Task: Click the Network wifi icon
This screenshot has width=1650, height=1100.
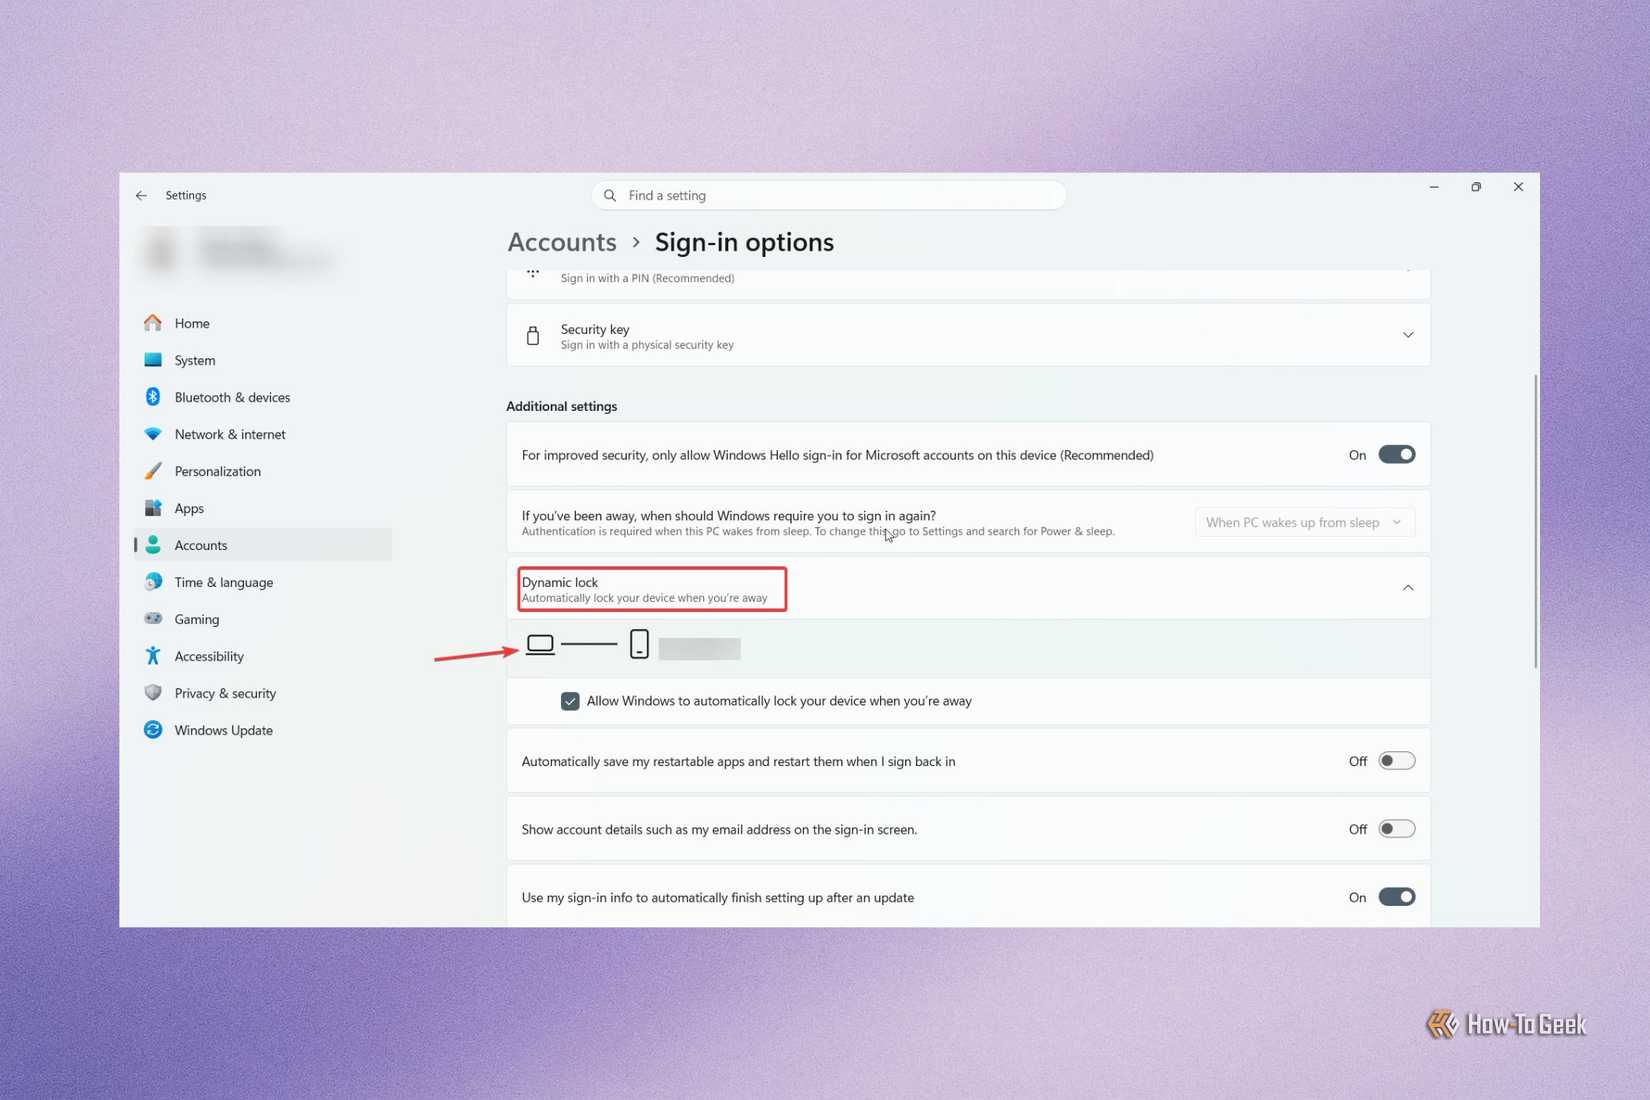Action: (153, 434)
